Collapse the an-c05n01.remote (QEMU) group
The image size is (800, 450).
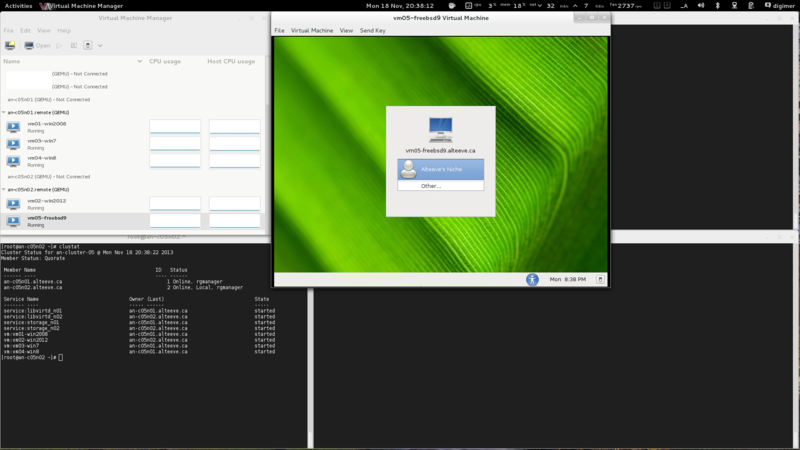(x=4, y=112)
